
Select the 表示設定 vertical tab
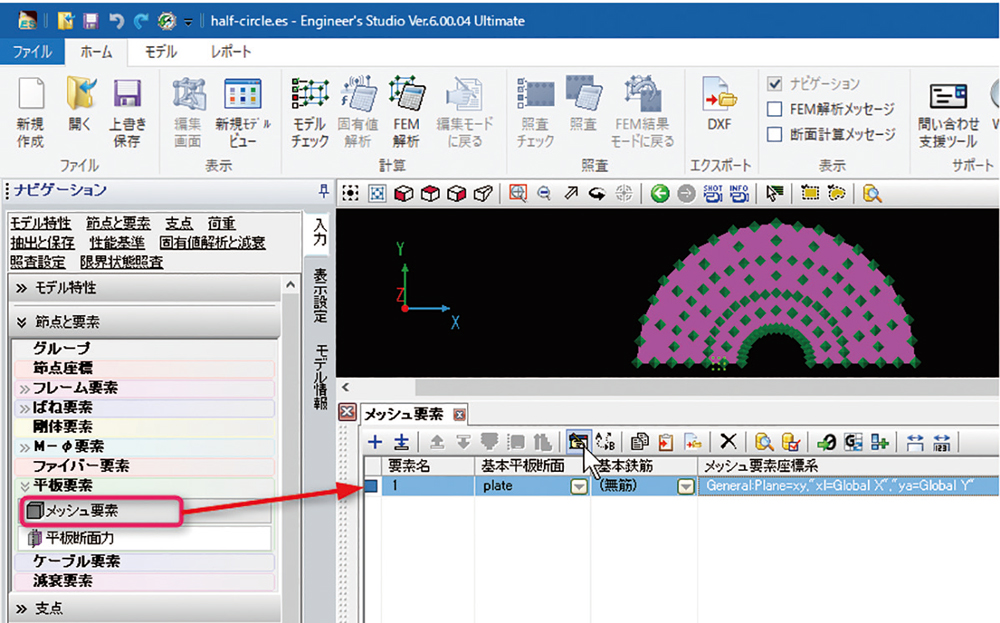coord(320,295)
